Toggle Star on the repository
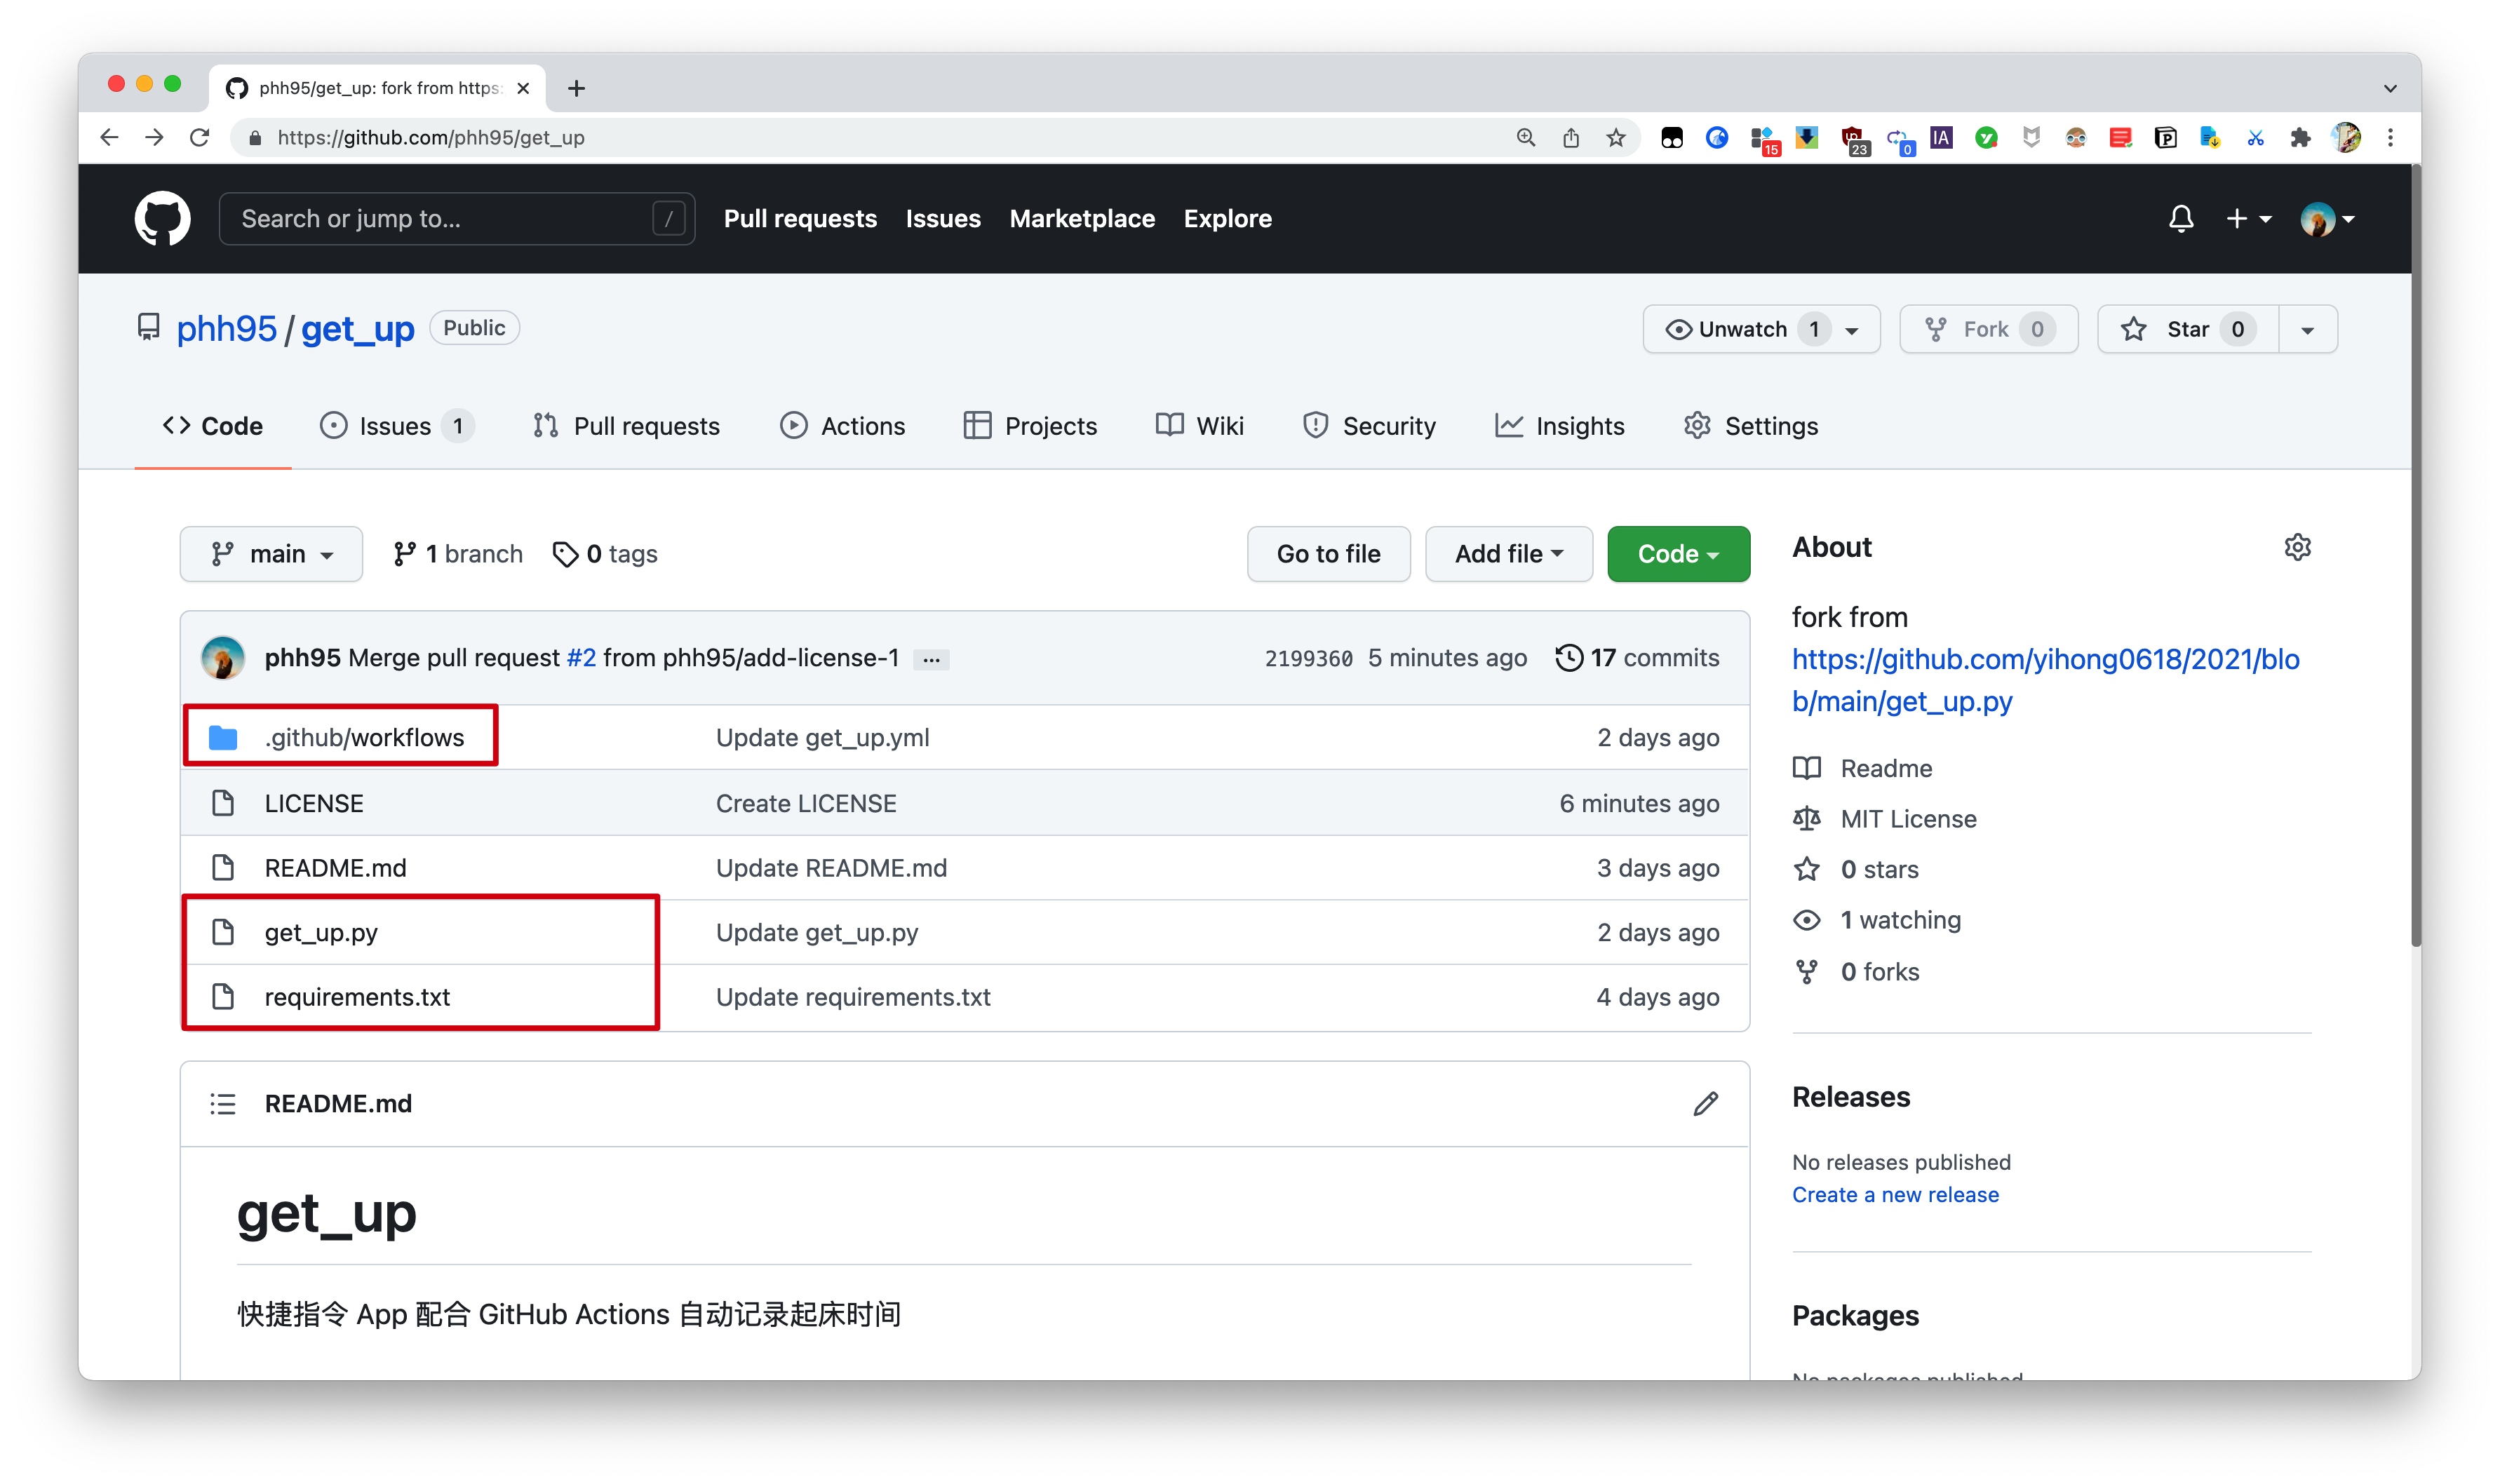This screenshot has height=1484, width=2500. click(x=2187, y=329)
